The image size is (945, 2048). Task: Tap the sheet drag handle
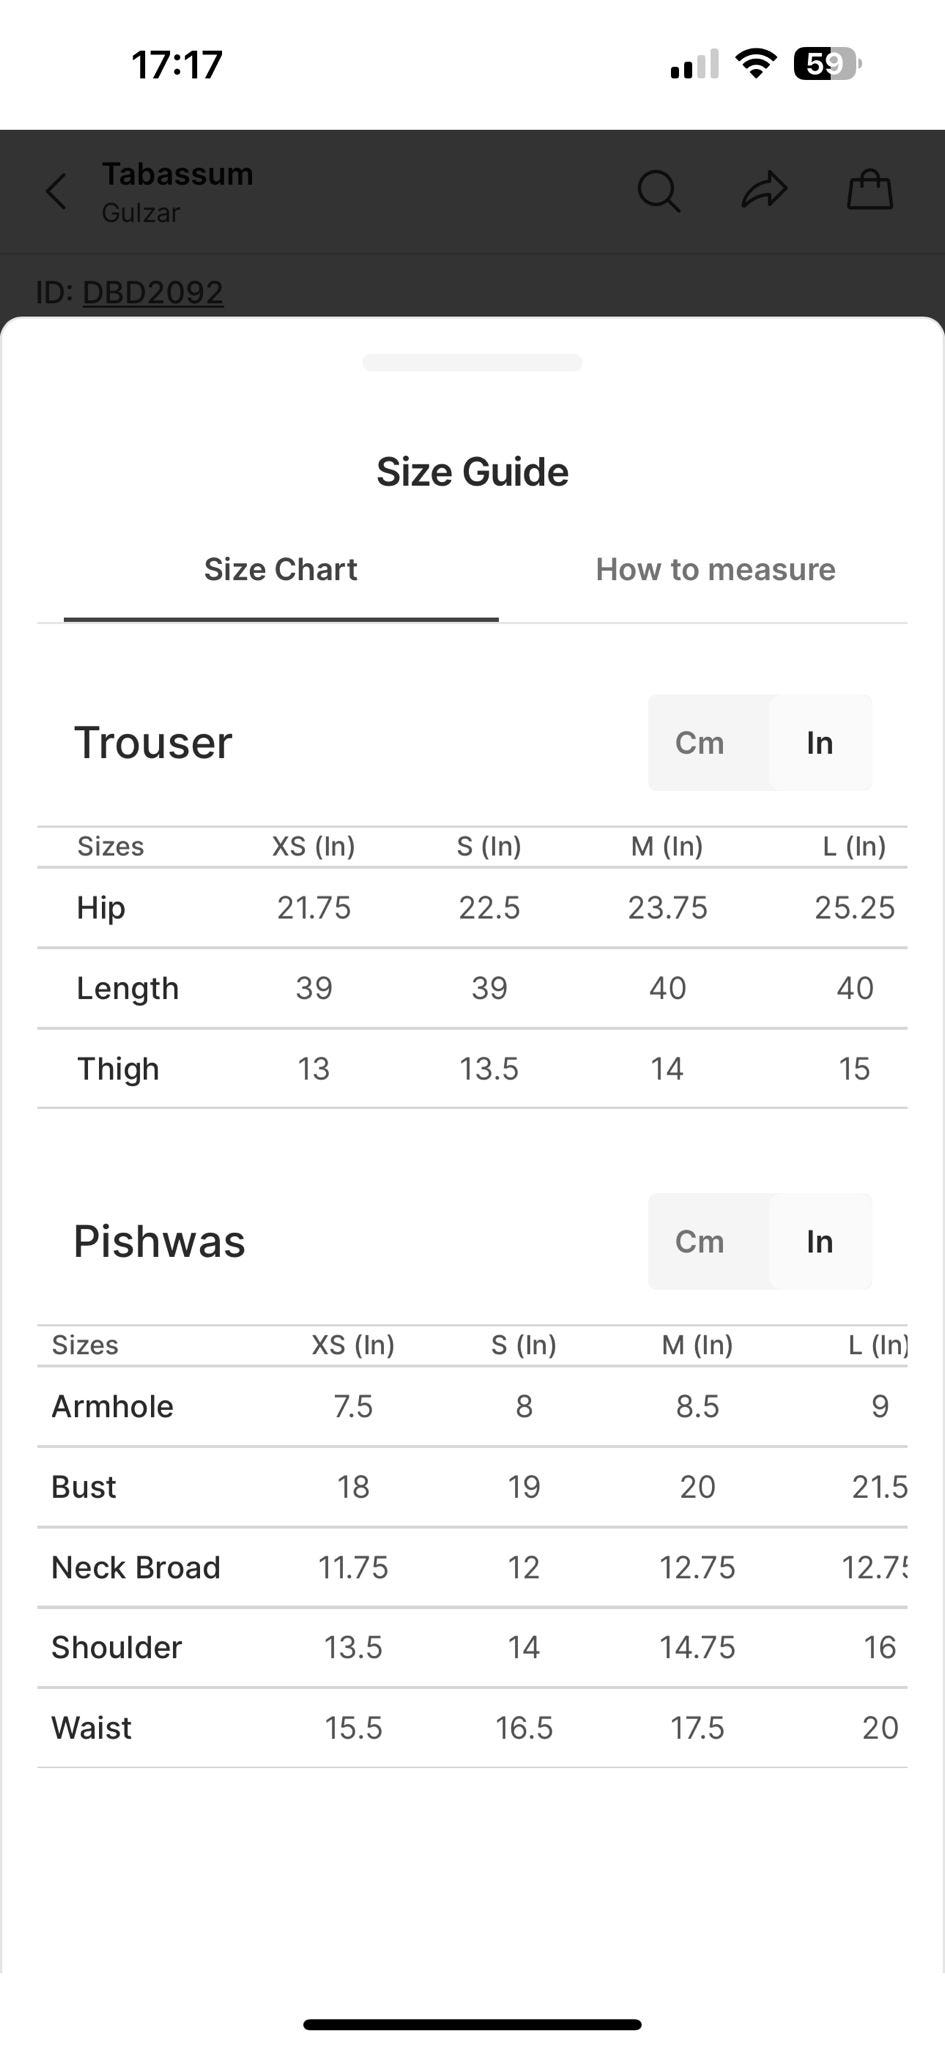click(472, 362)
